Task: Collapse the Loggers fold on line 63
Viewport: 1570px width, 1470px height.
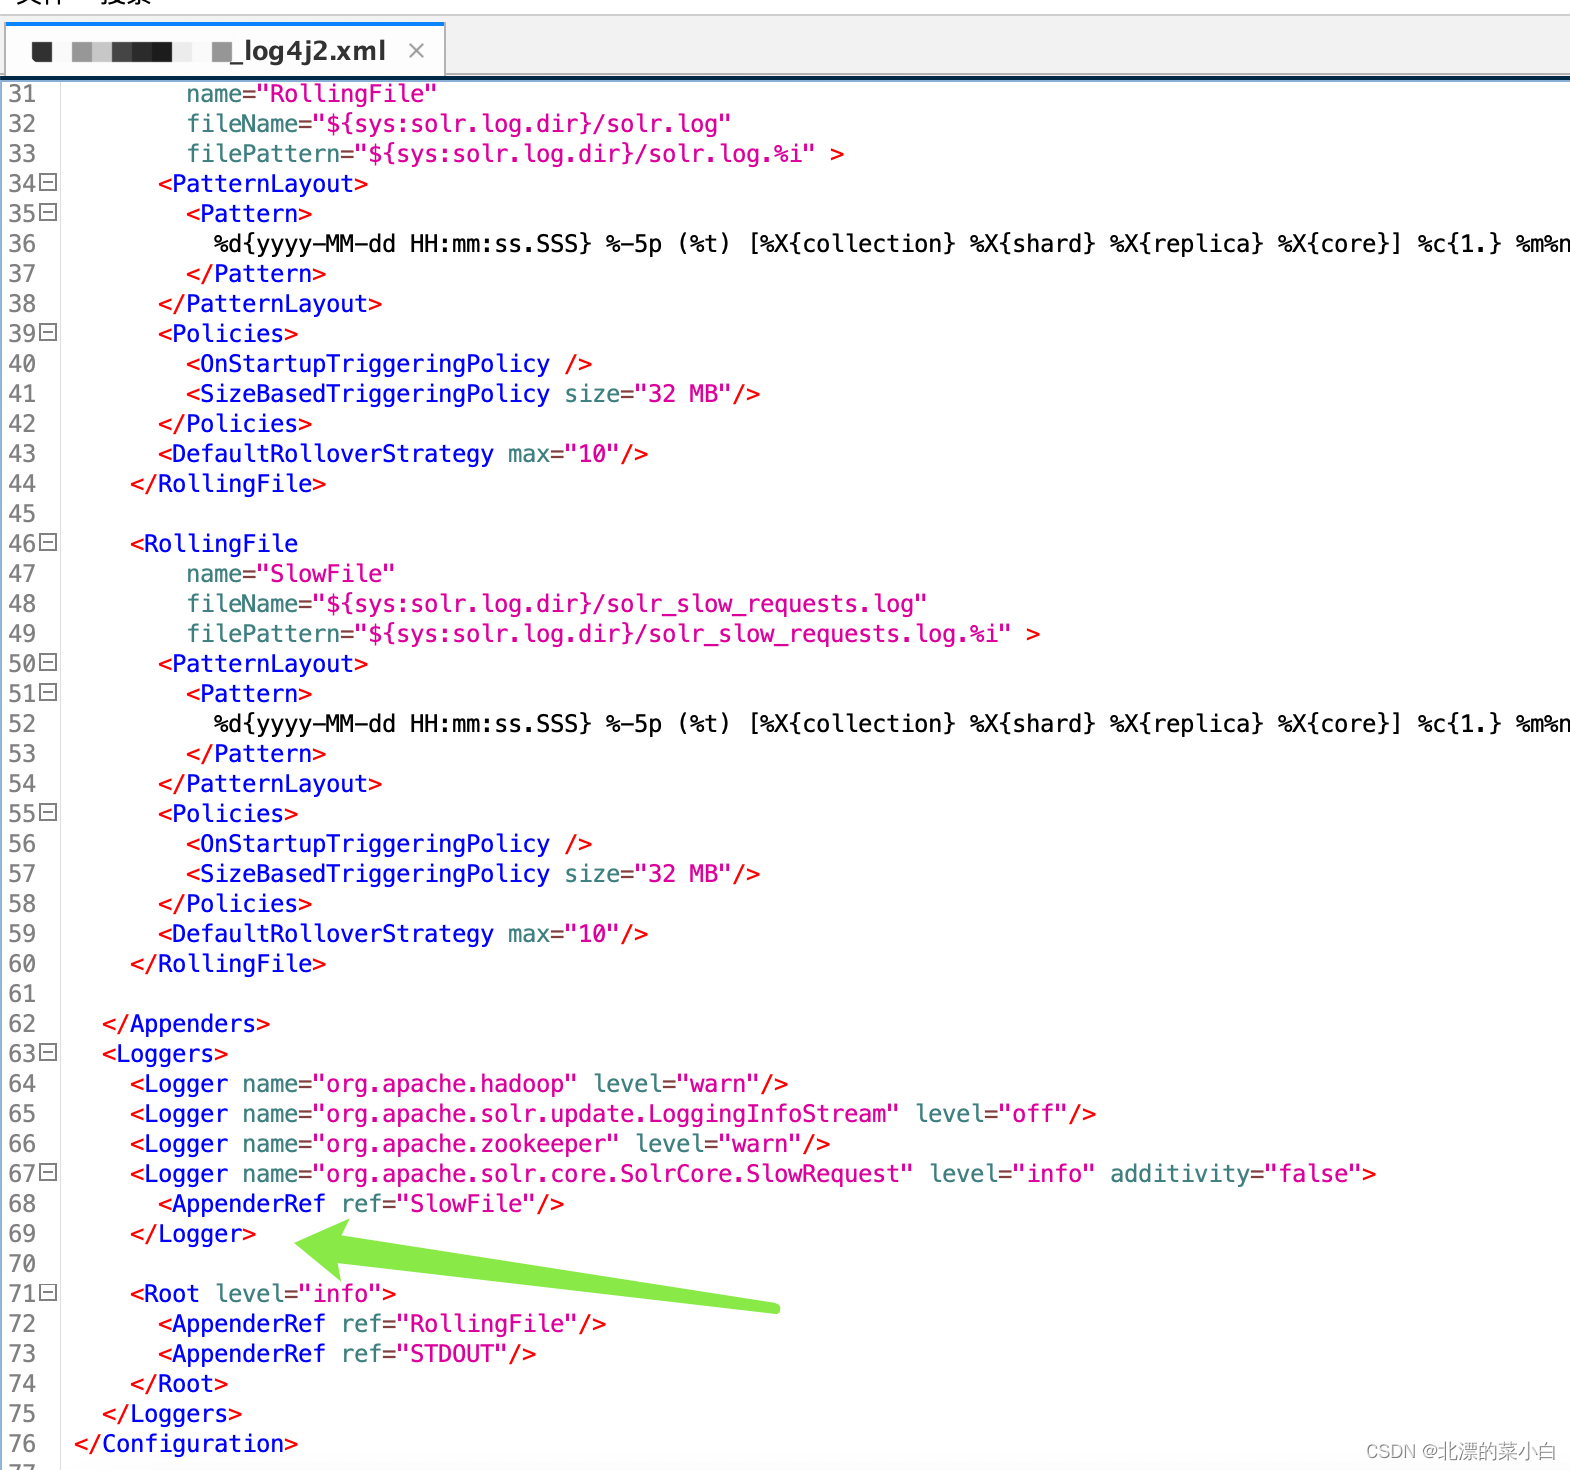Action: point(48,1052)
